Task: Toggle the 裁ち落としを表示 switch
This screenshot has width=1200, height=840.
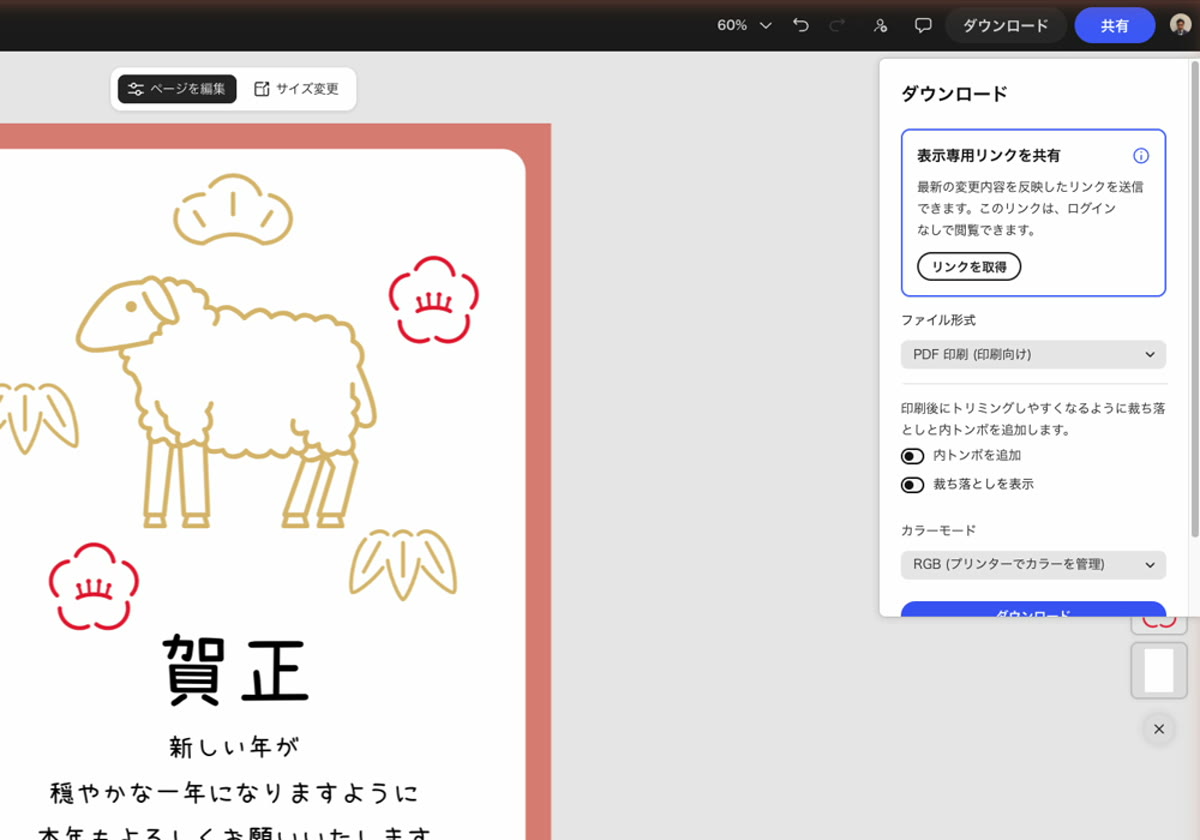Action: coord(912,485)
